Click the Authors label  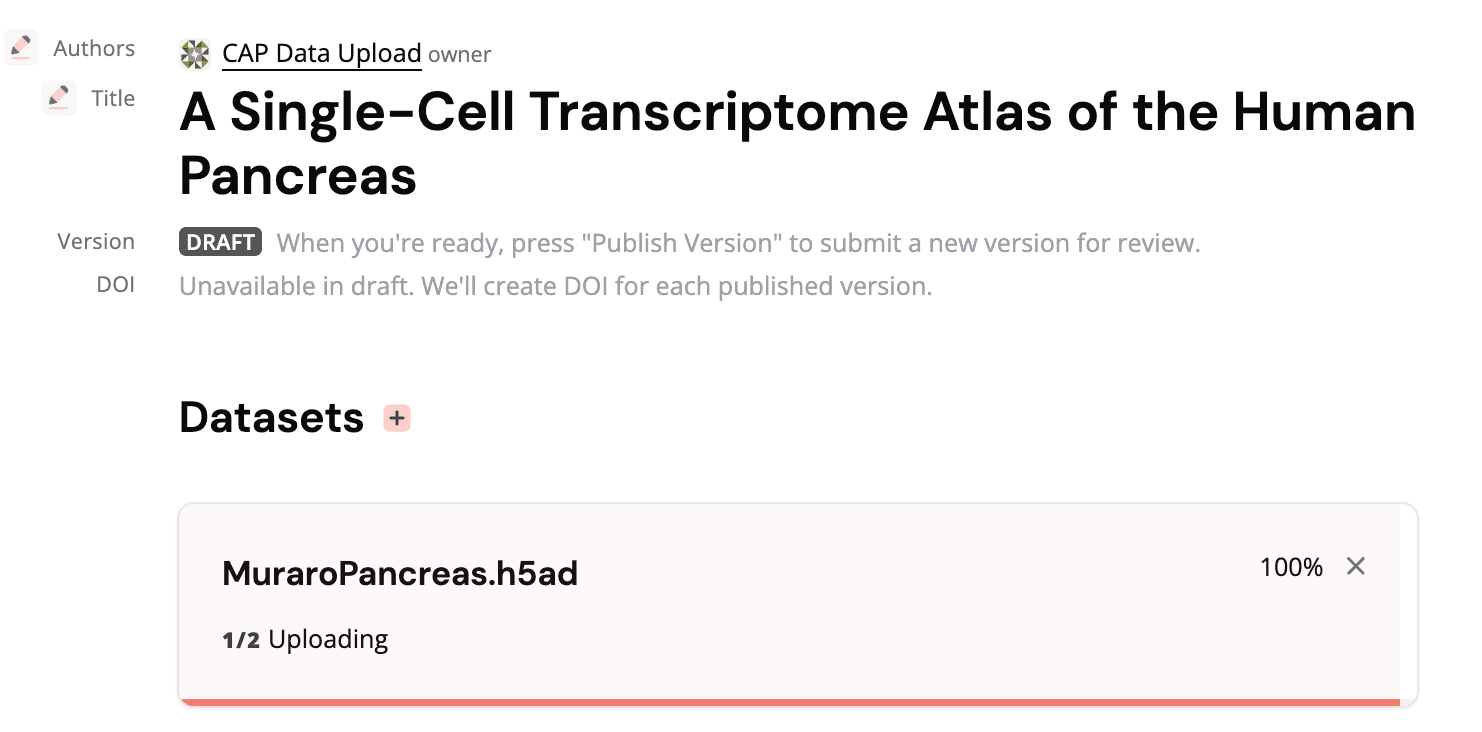click(x=94, y=48)
